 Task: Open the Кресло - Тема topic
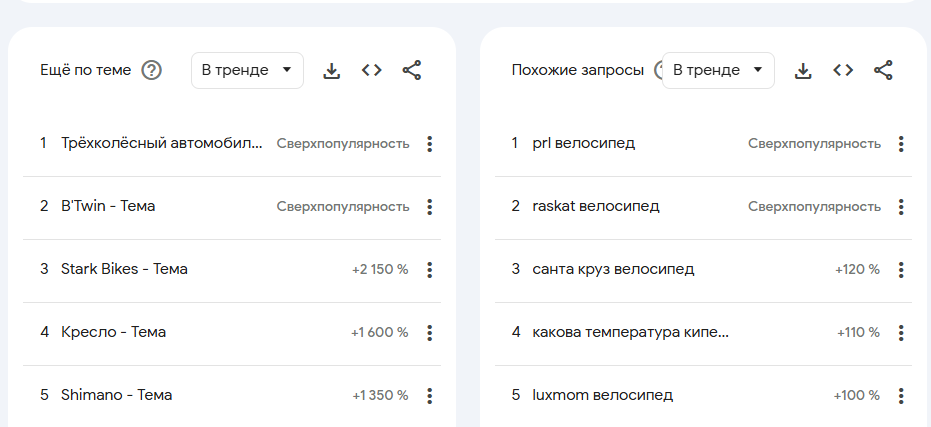pyautogui.click(x=113, y=332)
